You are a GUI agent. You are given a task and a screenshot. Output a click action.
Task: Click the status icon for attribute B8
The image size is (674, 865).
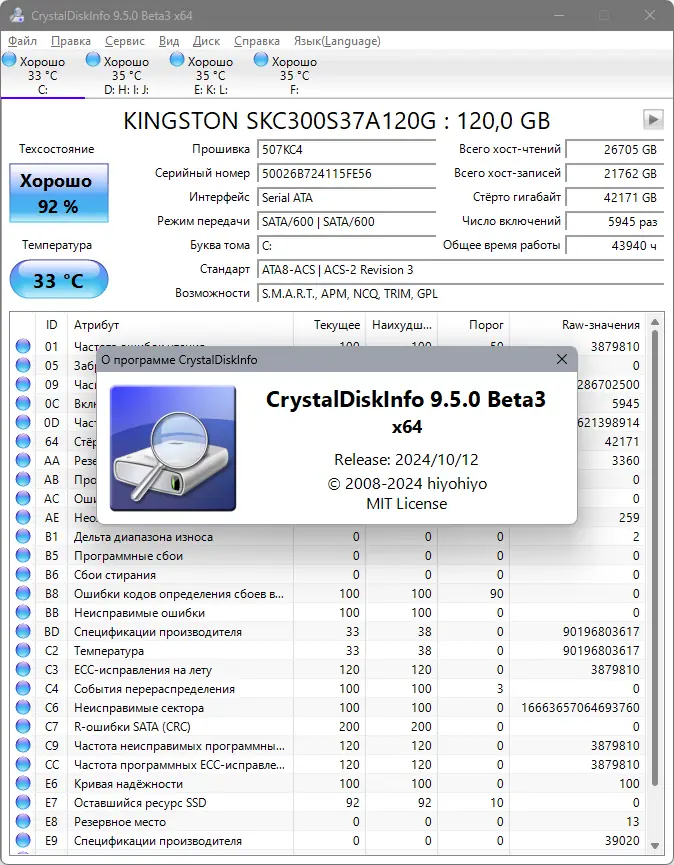[x=23, y=594]
